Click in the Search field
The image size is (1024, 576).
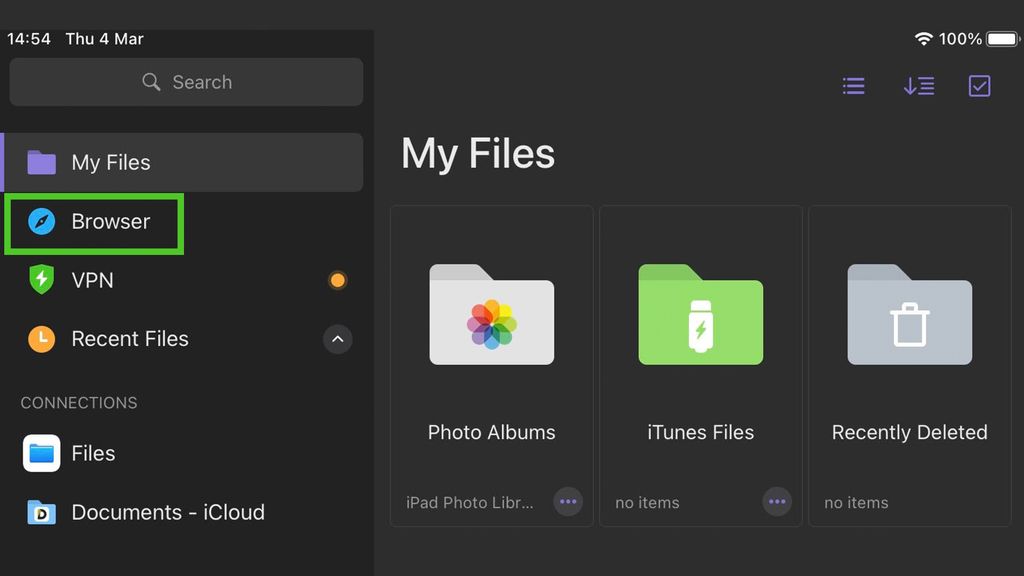click(x=186, y=82)
